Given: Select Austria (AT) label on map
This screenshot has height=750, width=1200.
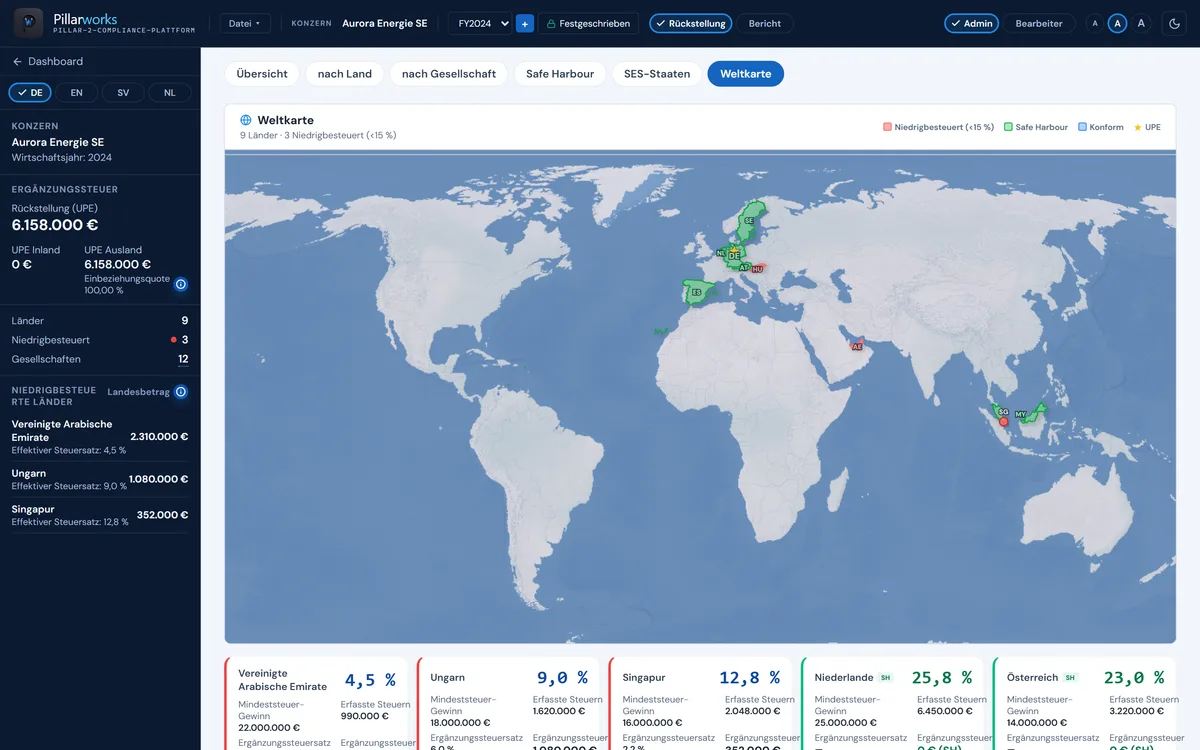Looking at the screenshot, I should pos(744,268).
